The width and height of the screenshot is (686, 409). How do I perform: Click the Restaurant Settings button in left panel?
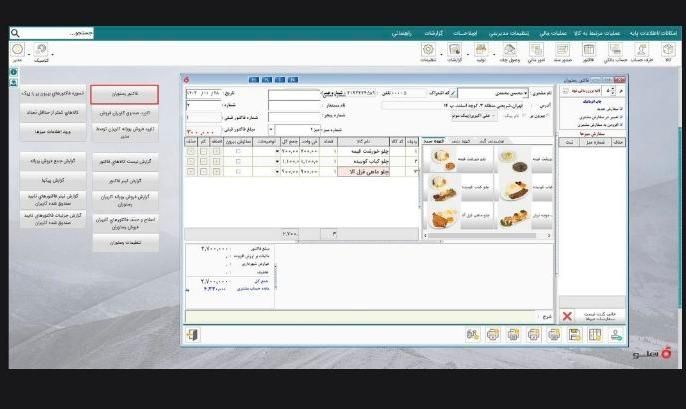[125, 242]
